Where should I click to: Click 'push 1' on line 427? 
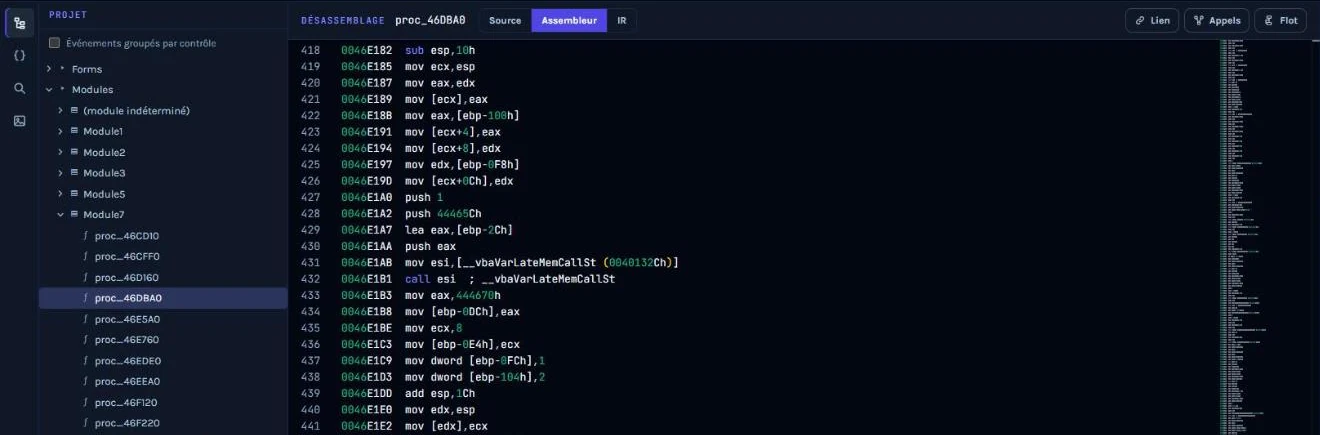point(424,197)
